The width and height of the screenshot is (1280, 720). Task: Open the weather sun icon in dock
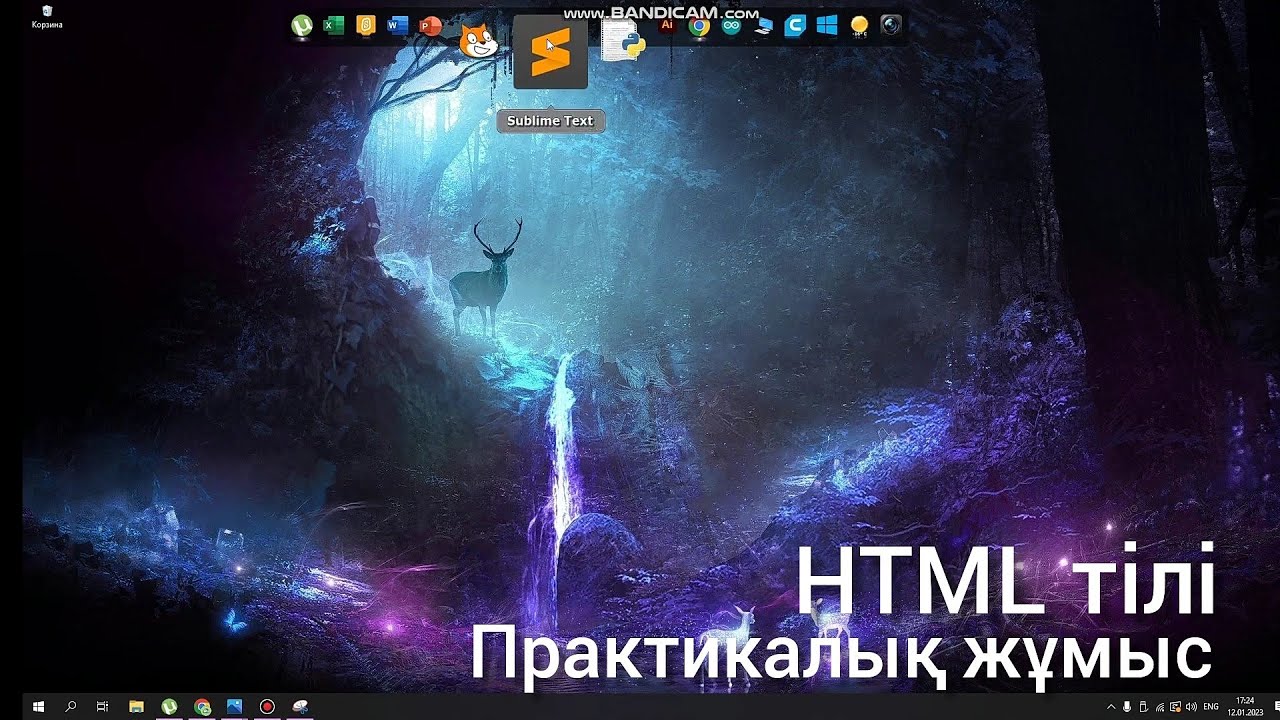click(x=858, y=26)
